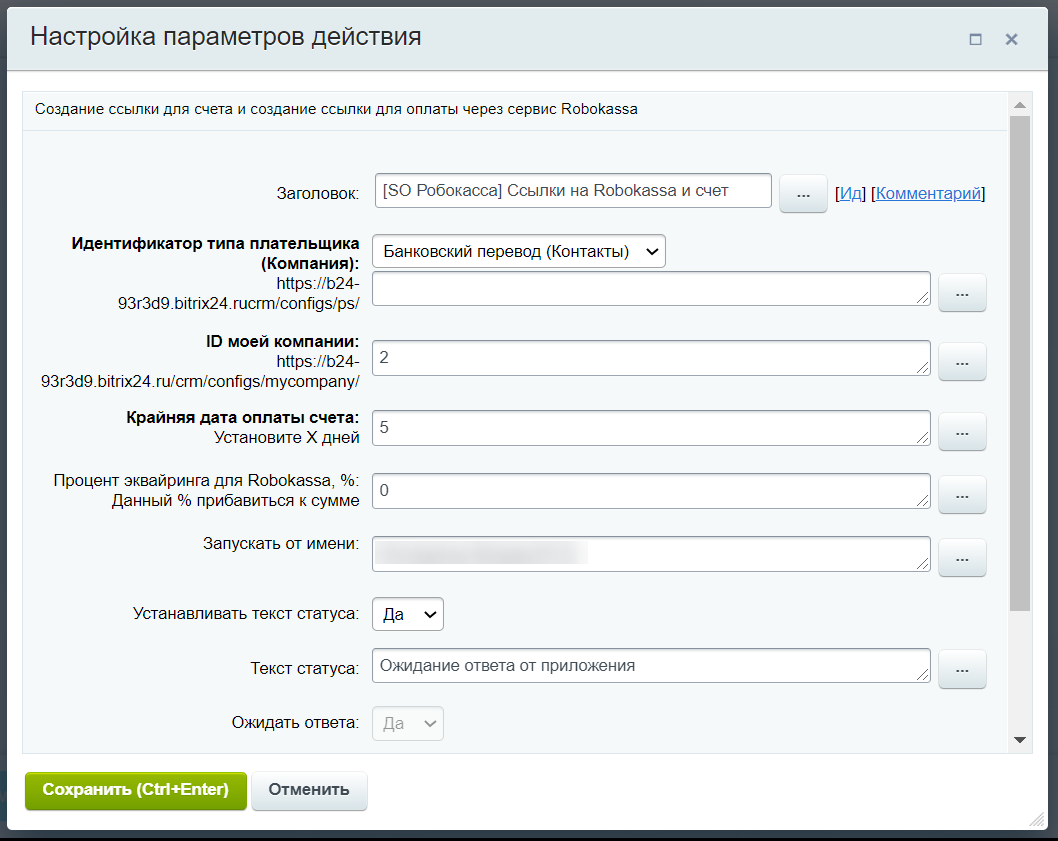This screenshot has width=1058, height=841.
Task: Open the Устанавливать текст статуса dropdown
Action: coord(407,614)
